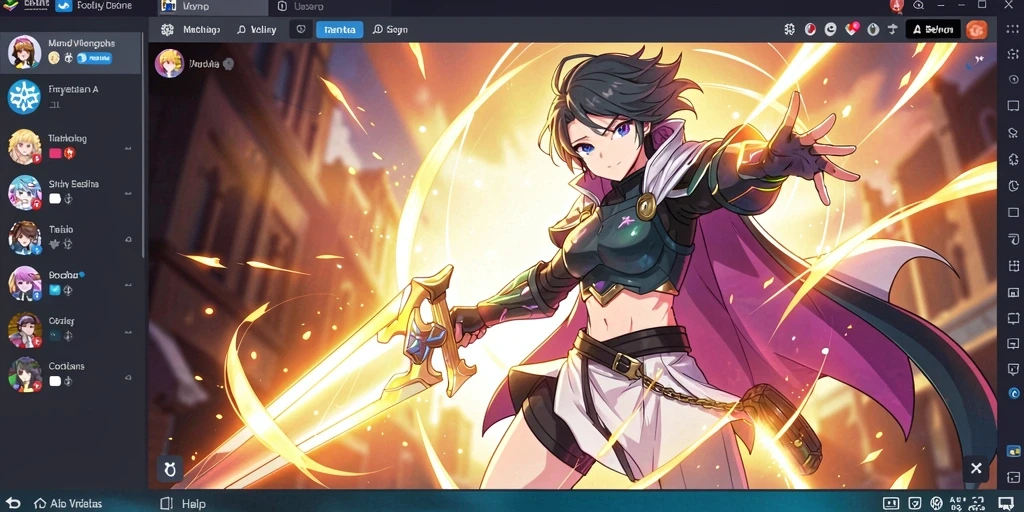Click the blue pill badge under first contact
This screenshot has height=512, width=1024.
click(x=95, y=58)
